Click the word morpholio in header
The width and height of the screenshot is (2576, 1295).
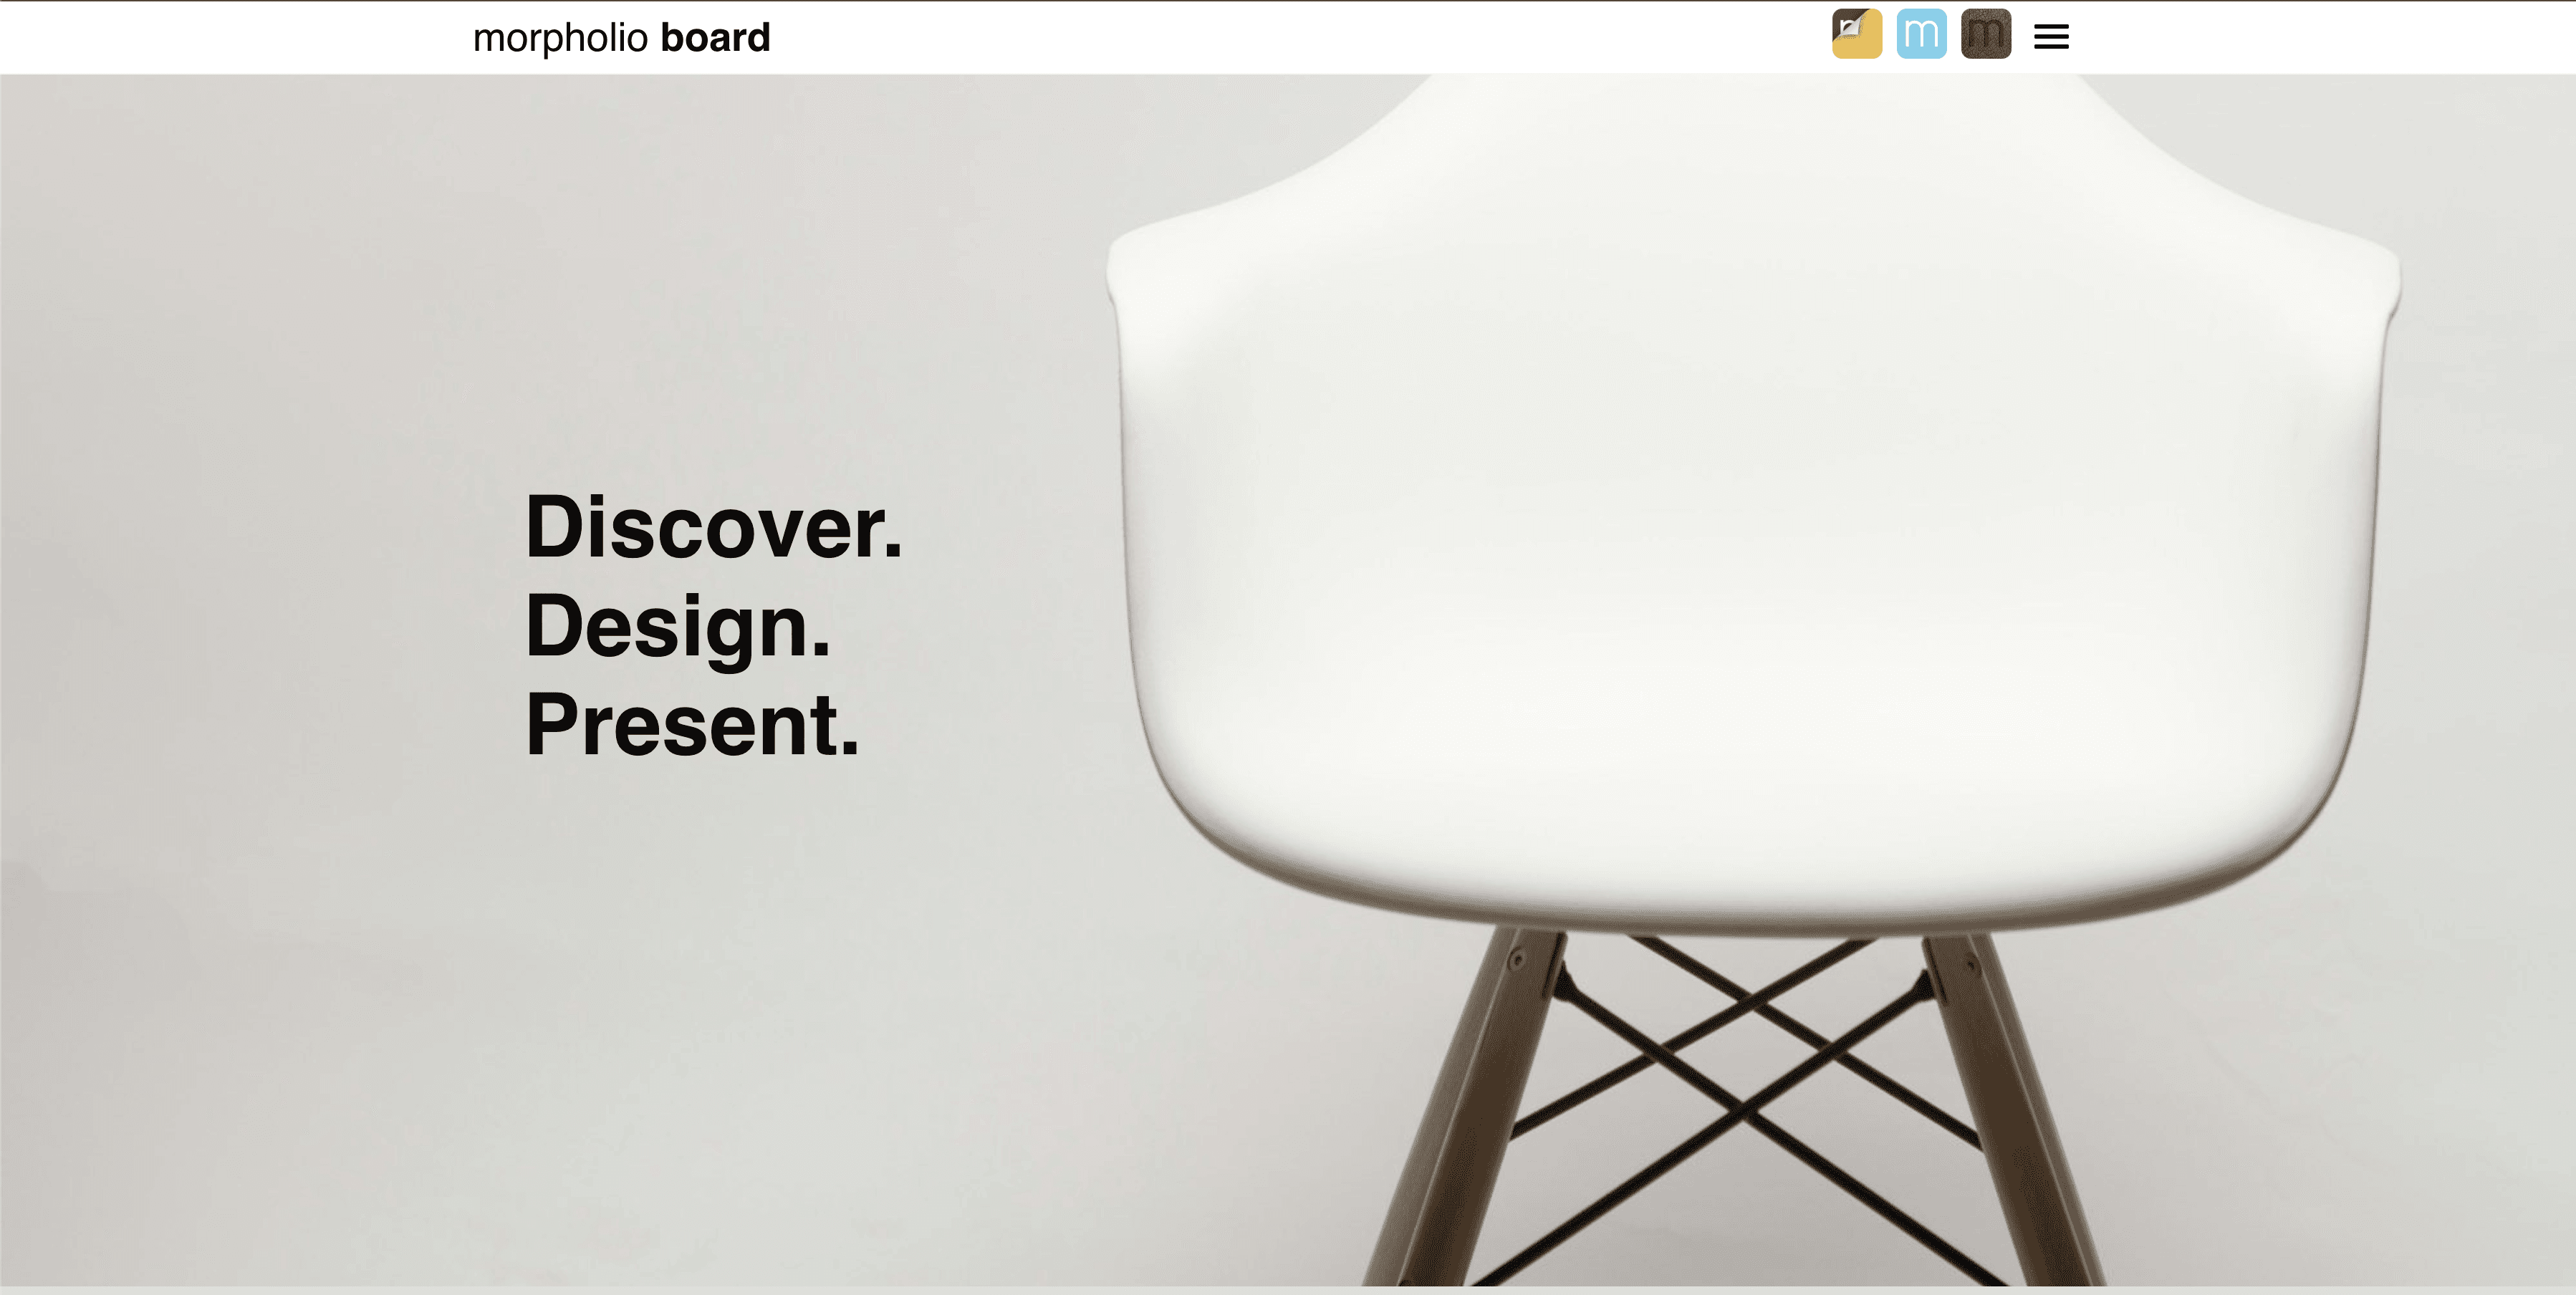click(561, 39)
